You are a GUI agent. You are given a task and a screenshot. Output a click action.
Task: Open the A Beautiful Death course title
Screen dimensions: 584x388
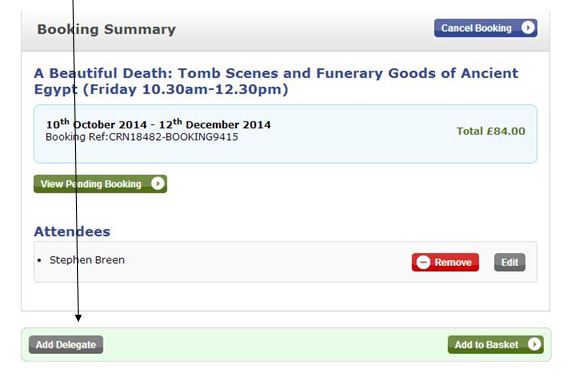(x=276, y=81)
